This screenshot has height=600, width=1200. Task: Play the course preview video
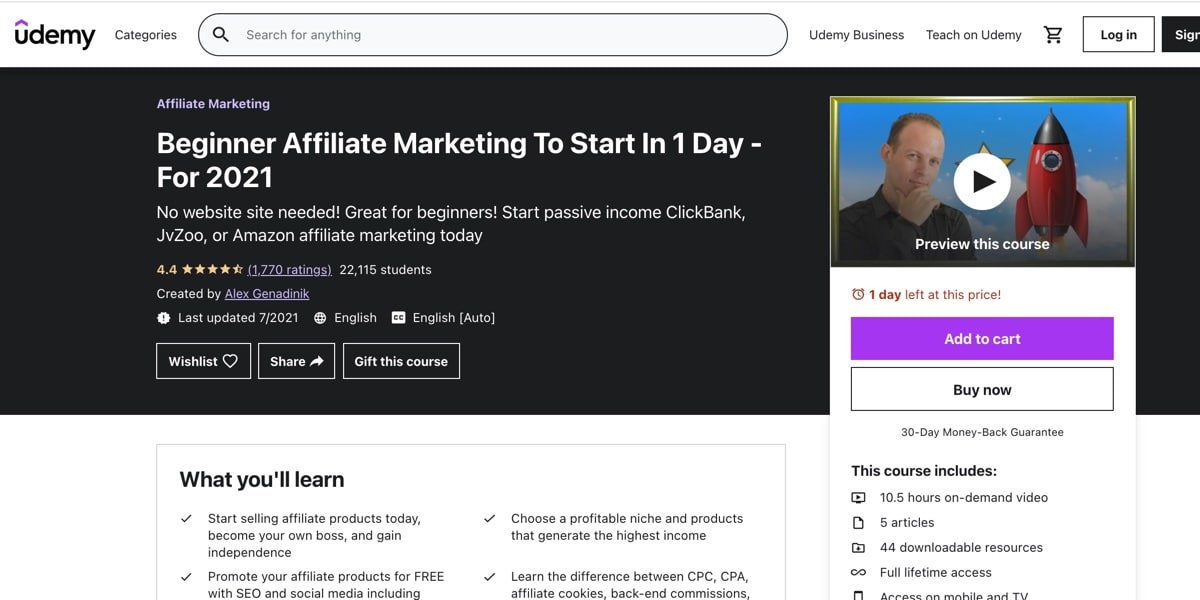click(982, 182)
